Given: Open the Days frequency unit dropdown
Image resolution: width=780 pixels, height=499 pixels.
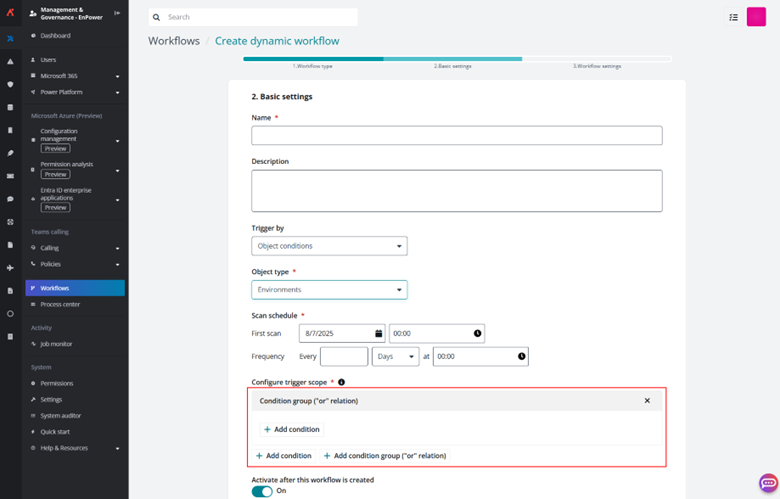Looking at the screenshot, I should [x=395, y=356].
